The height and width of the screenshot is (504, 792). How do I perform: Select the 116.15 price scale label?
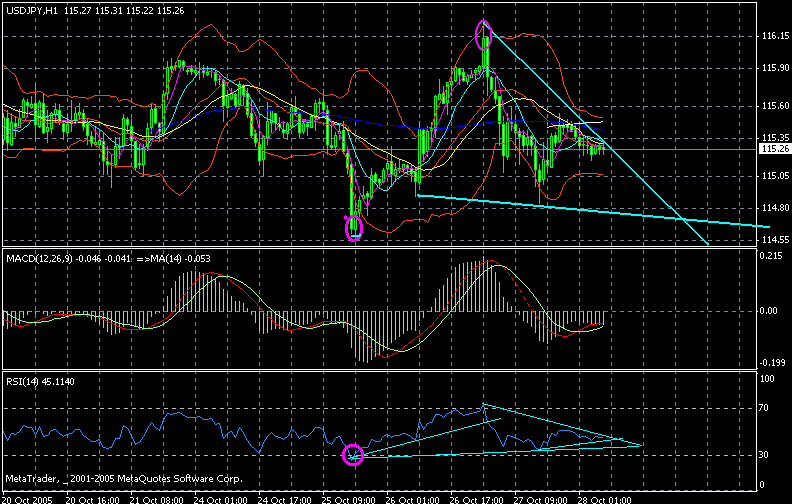click(775, 36)
